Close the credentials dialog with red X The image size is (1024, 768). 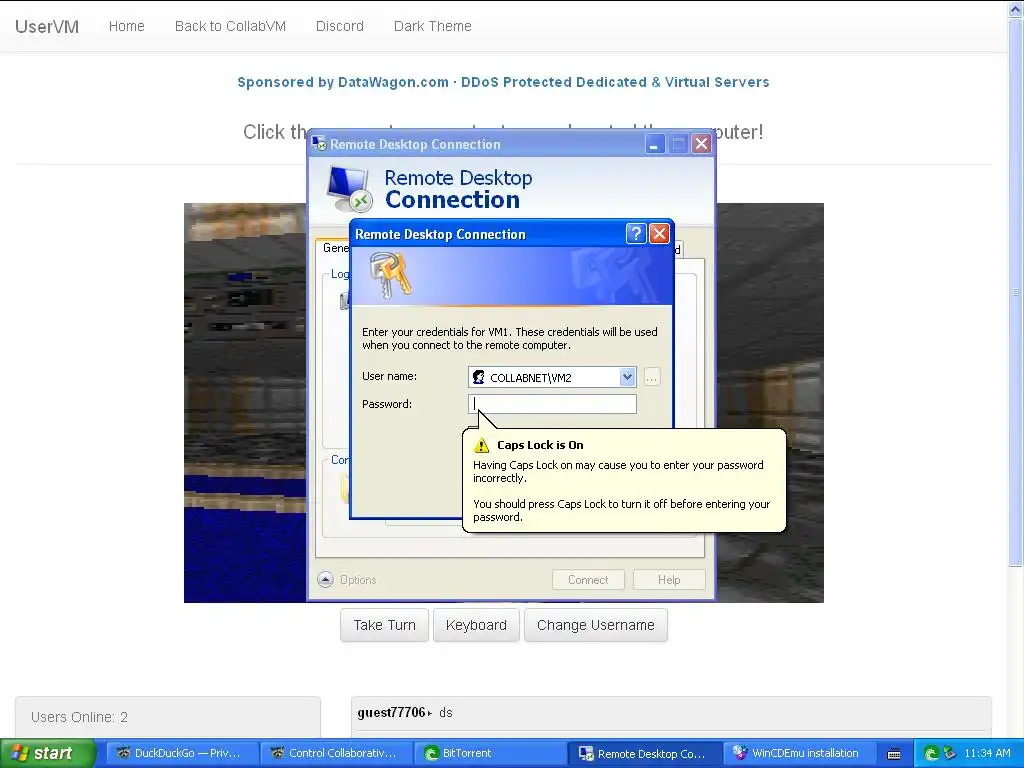coord(660,233)
